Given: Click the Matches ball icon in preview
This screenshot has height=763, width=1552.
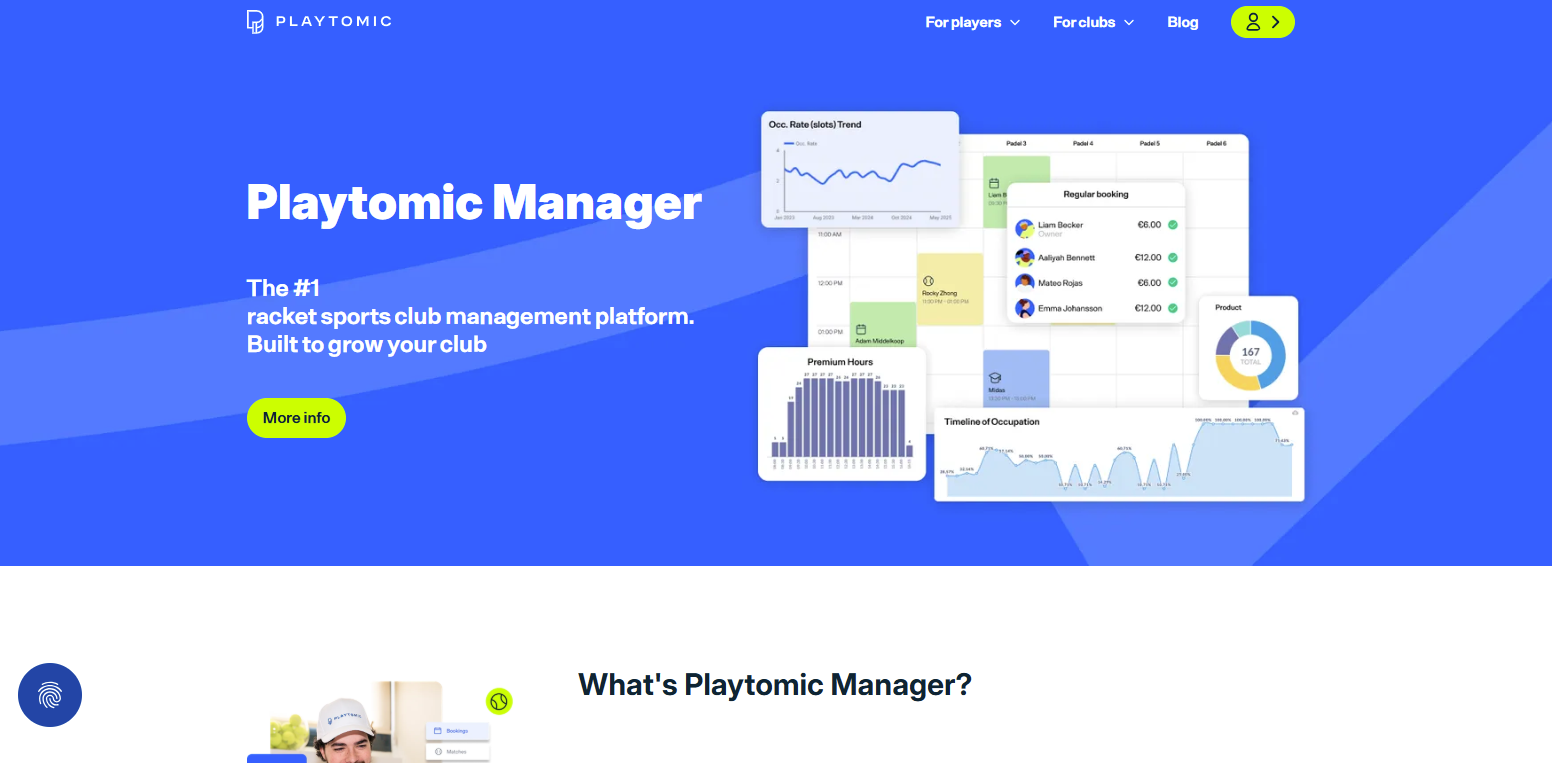Looking at the screenshot, I should tap(438, 751).
